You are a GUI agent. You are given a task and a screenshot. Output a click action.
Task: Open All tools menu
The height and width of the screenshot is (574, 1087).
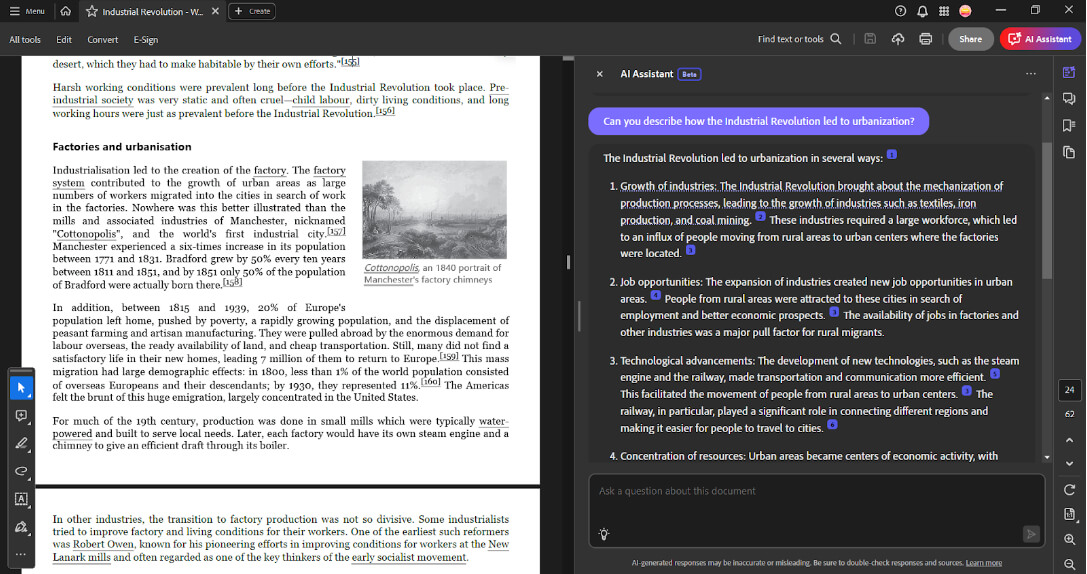(25, 40)
